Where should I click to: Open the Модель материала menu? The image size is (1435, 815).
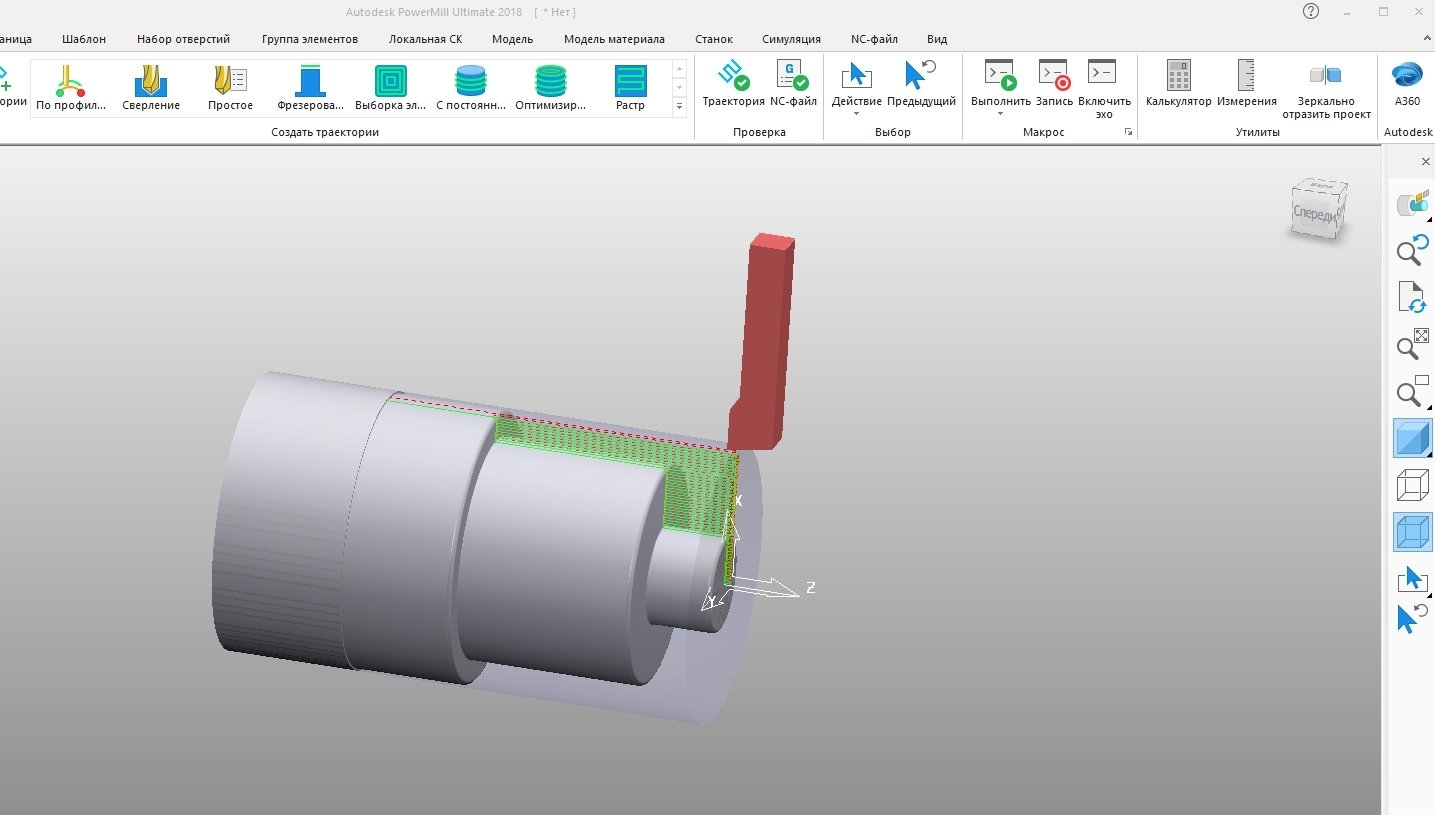pos(615,38)
